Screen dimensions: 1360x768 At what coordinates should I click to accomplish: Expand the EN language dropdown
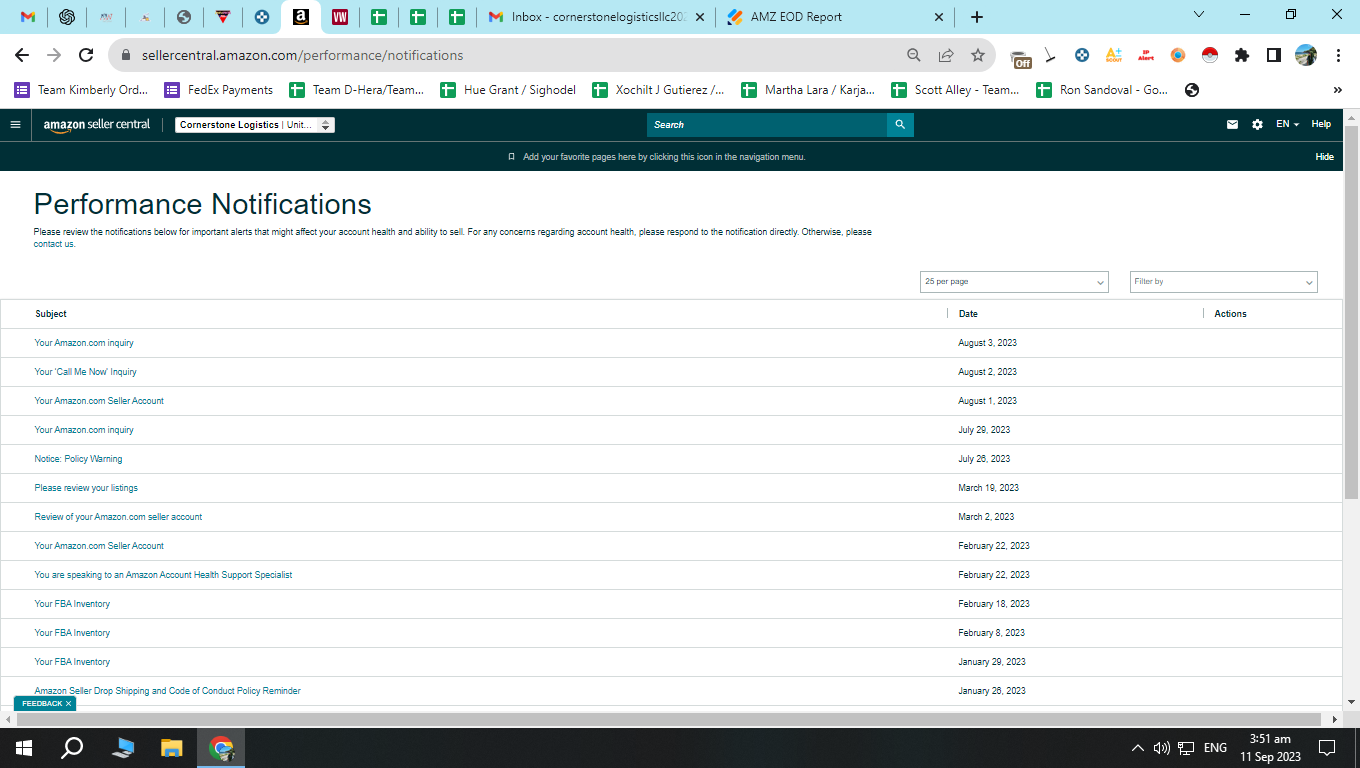[1288, 125]
